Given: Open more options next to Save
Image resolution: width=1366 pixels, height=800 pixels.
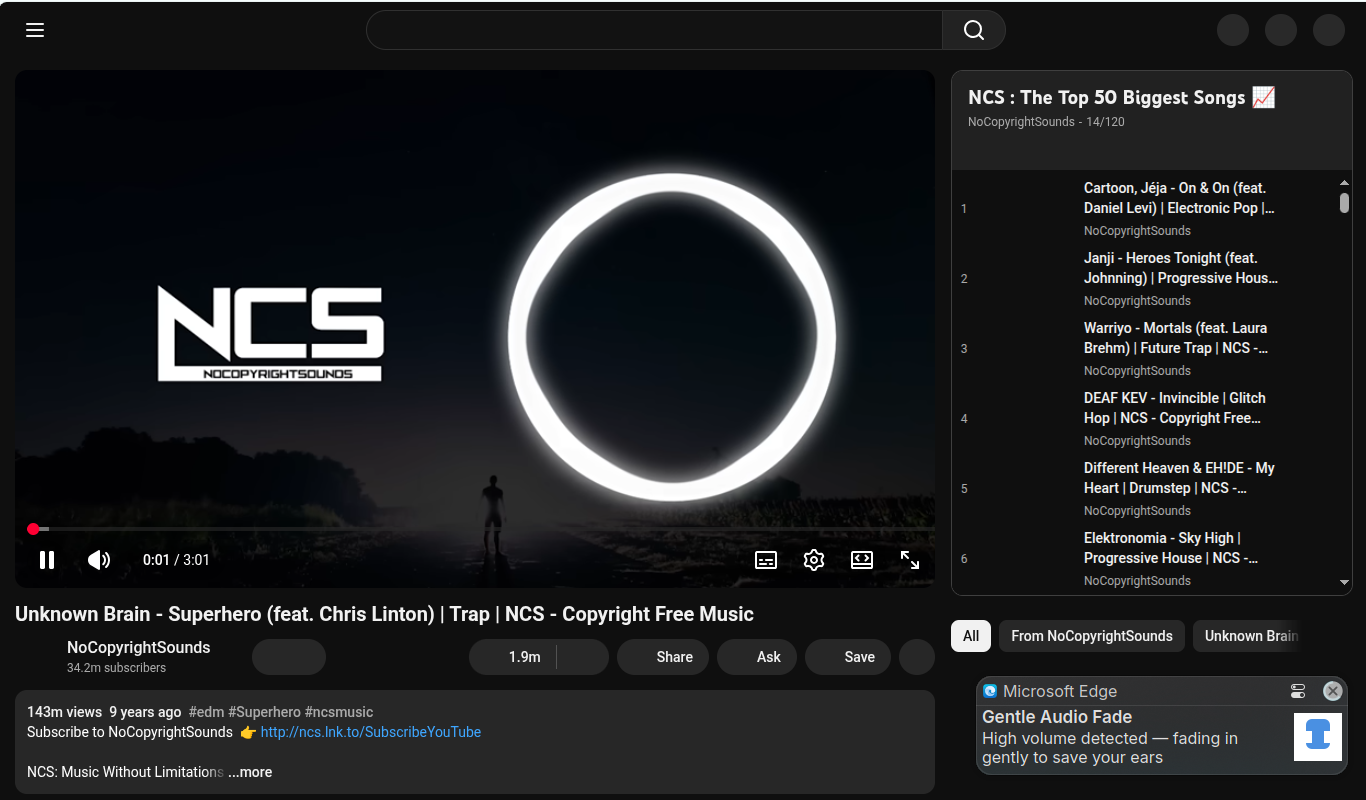Looking at the screenshot, I should click(916, 657).
